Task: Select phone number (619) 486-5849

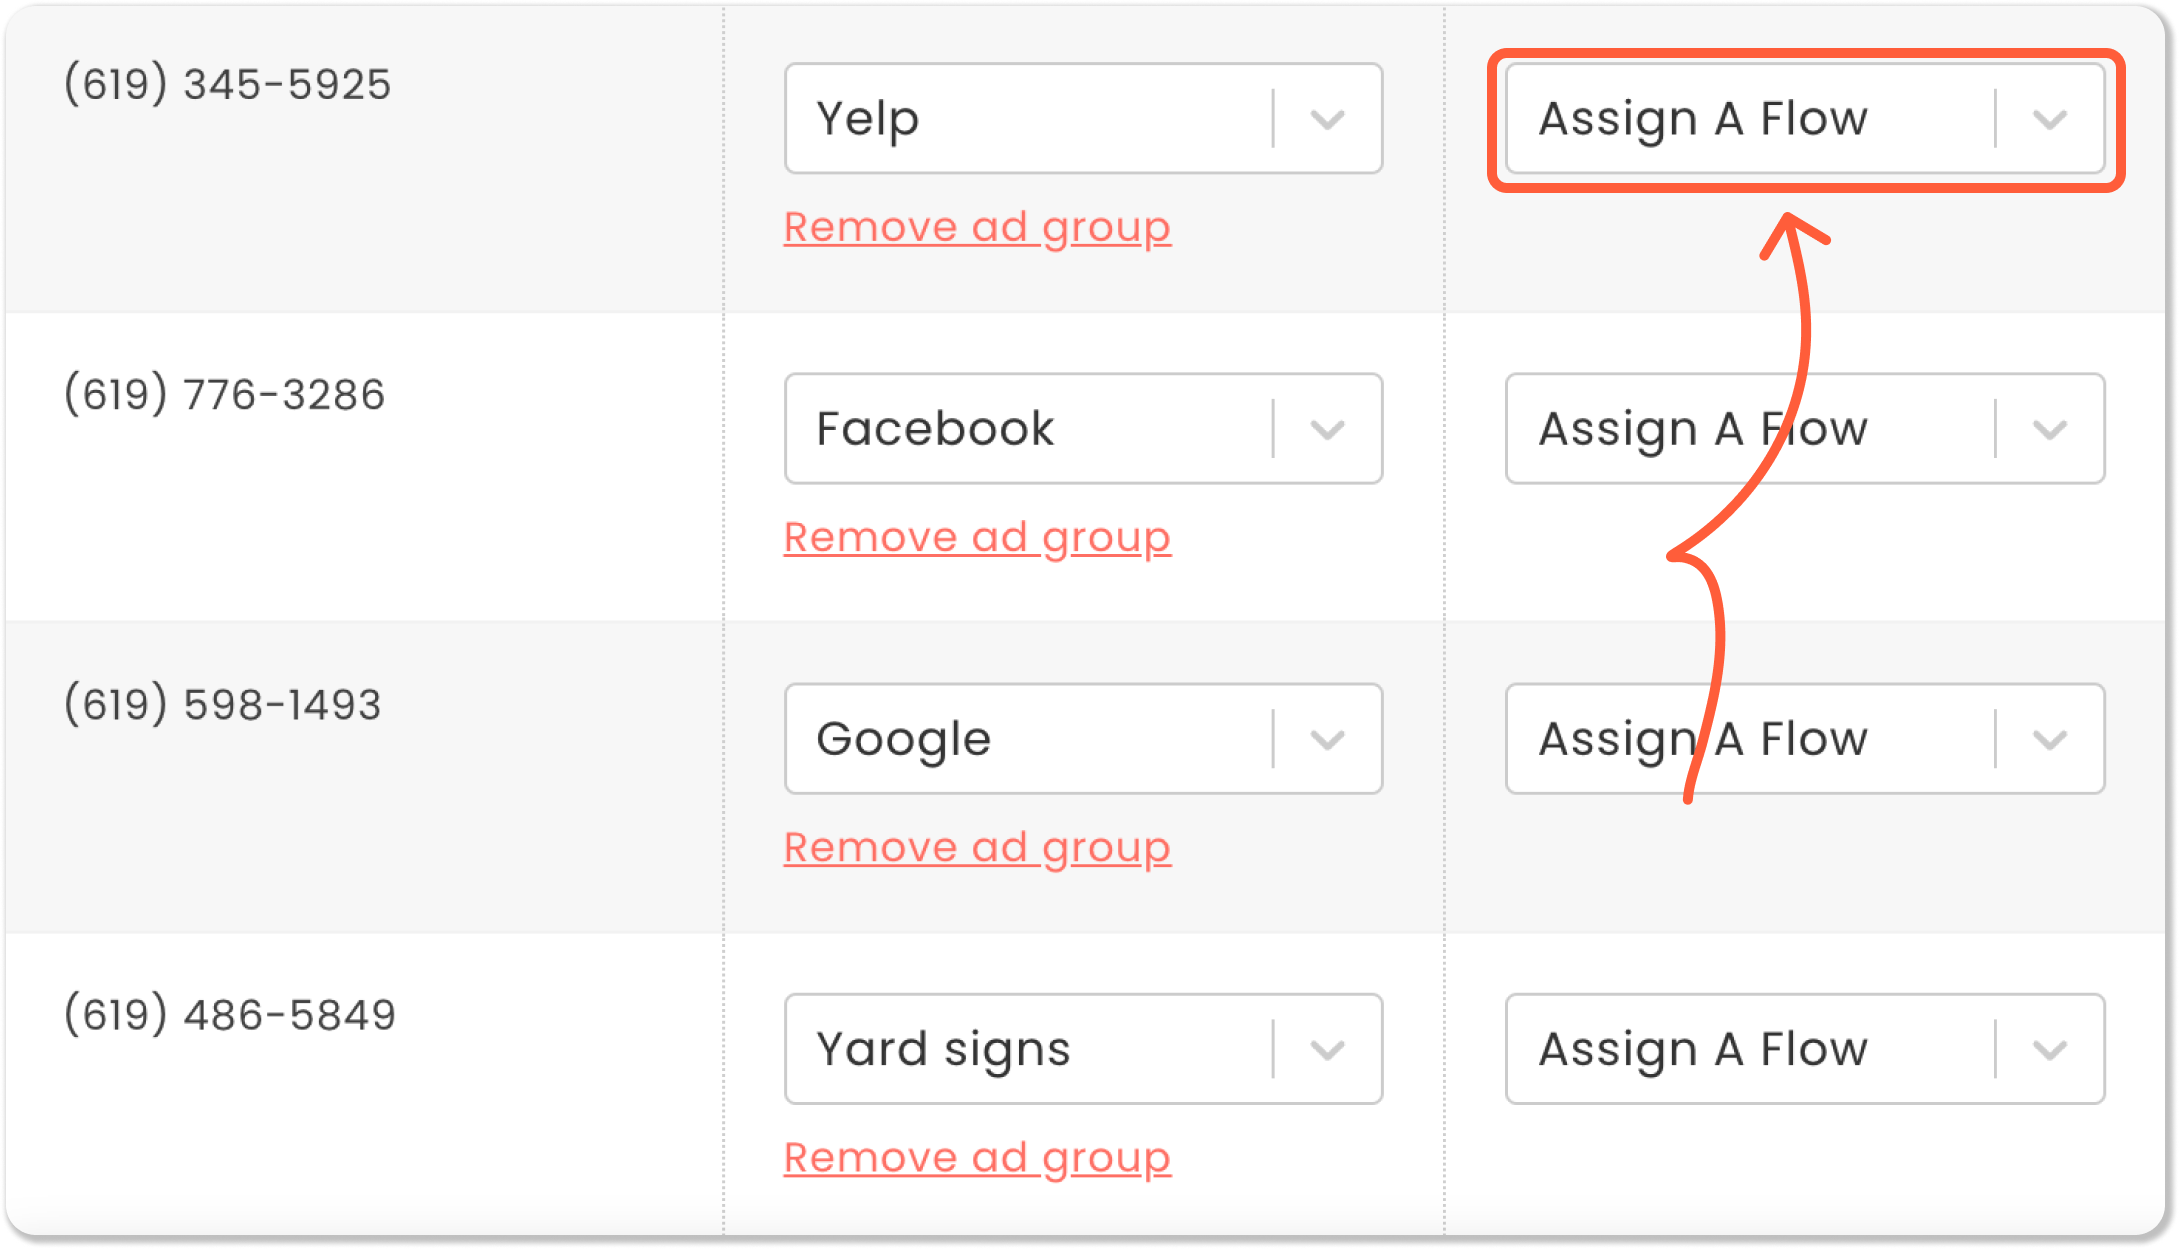Action: [x=230, y=1014]
